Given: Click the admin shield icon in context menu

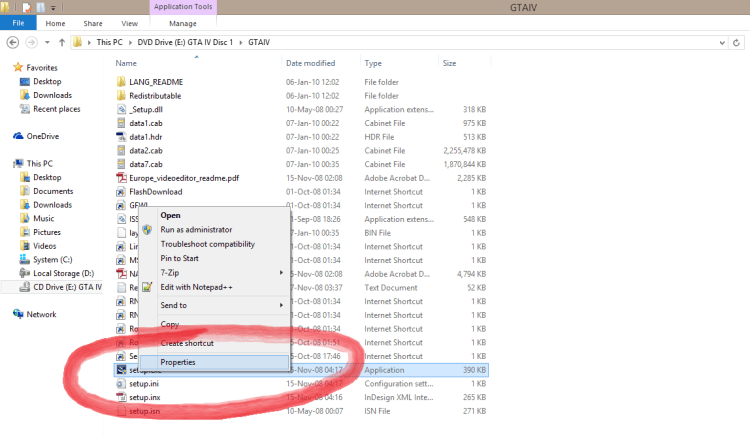Looking at the screenshot, I should coord(147,229).
